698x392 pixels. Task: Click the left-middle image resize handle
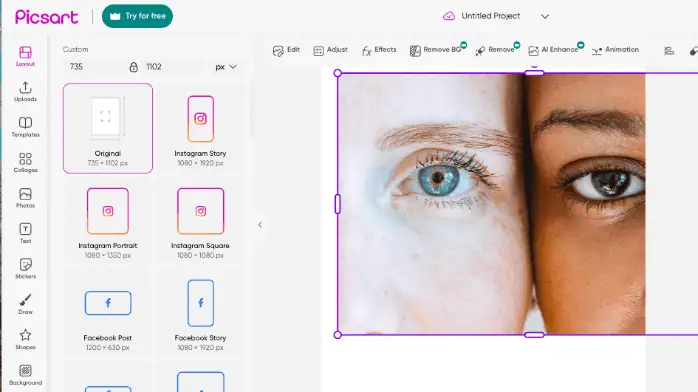click(x=337, y=204)
